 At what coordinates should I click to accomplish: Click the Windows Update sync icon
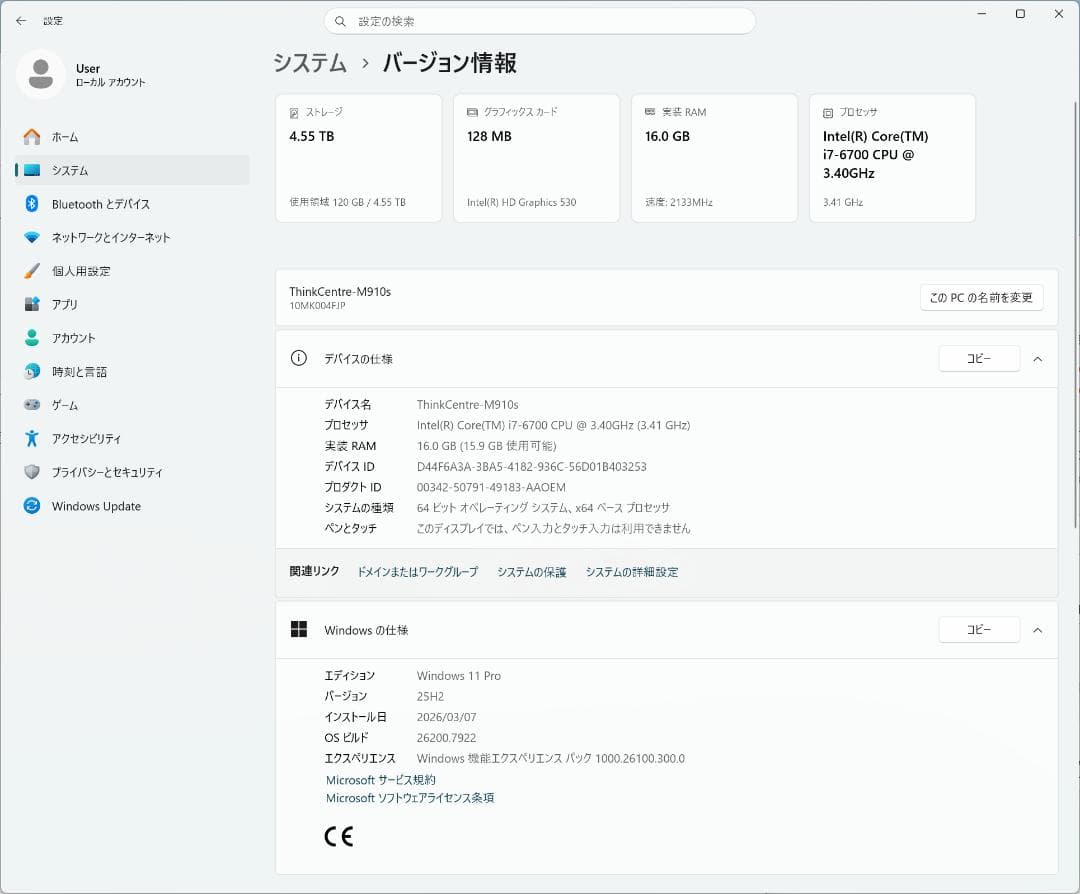click(32, 506)
